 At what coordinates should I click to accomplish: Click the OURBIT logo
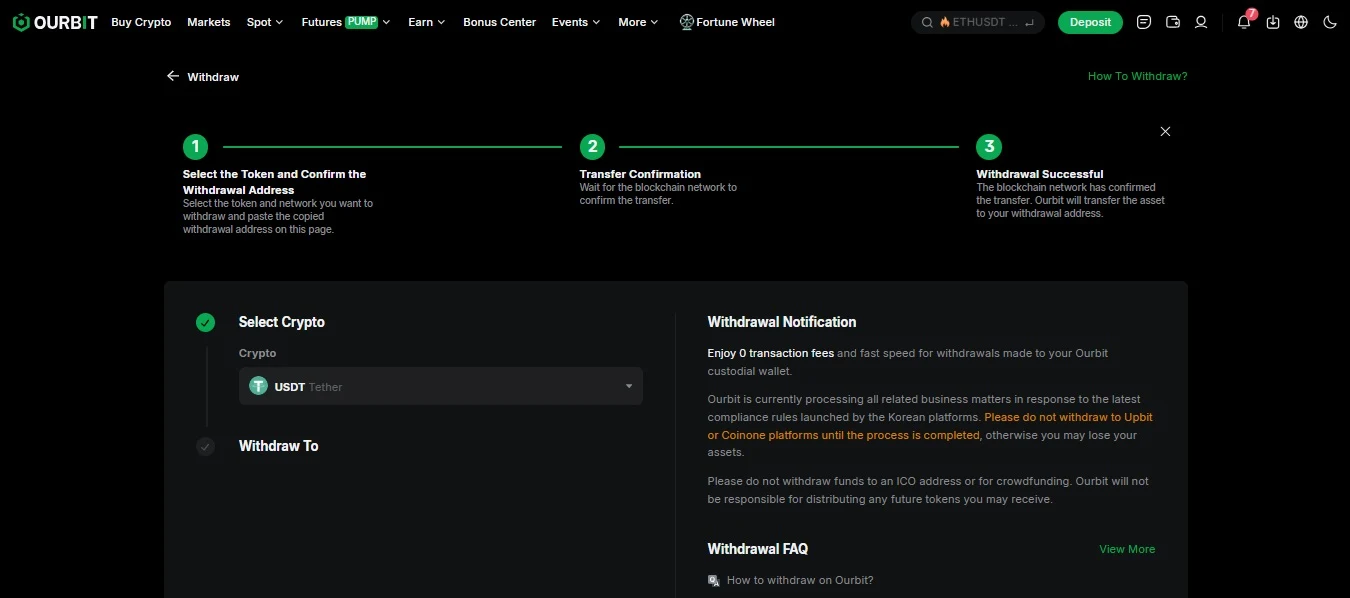(55, 22)
